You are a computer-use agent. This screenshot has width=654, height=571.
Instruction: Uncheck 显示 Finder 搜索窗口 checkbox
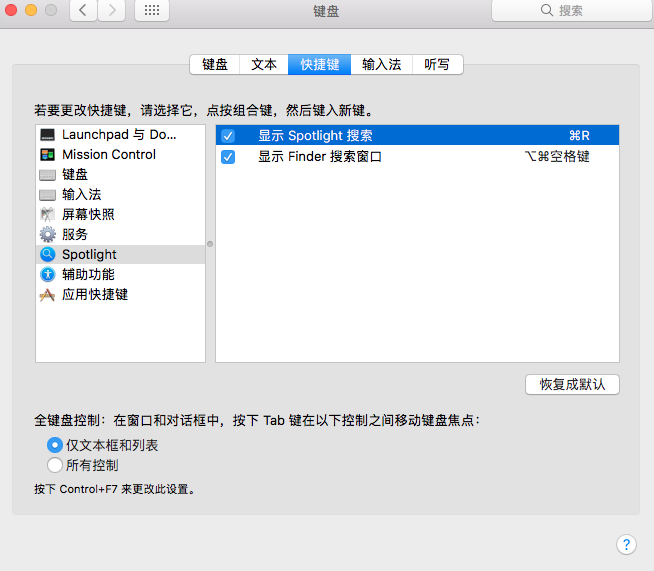click(x=228, y=157)
